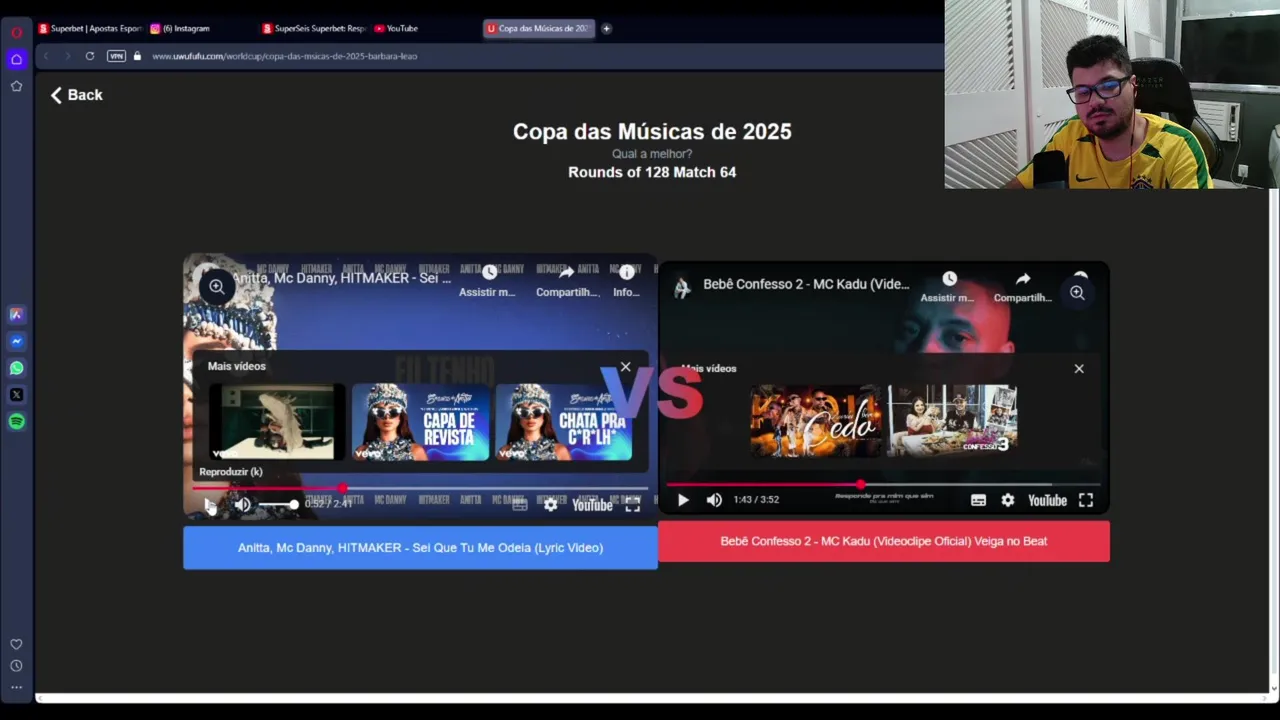Click the Back link
This screenshot has height=720, width=1280.
click(x=77, y=95)
